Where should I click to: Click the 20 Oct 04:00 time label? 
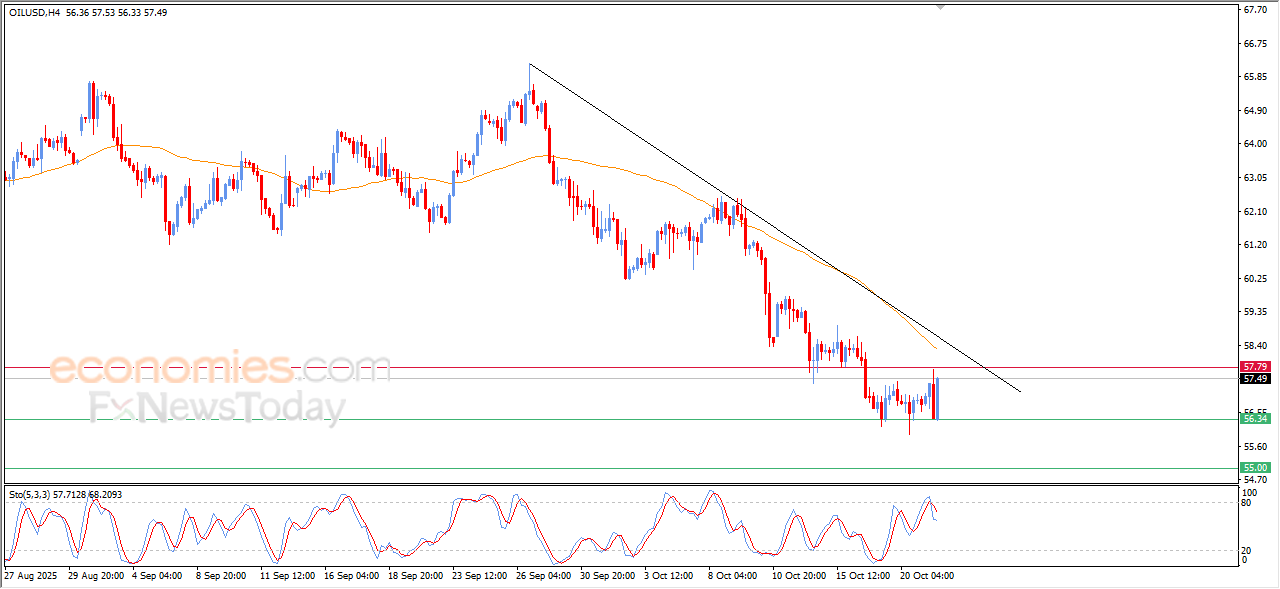926,577
